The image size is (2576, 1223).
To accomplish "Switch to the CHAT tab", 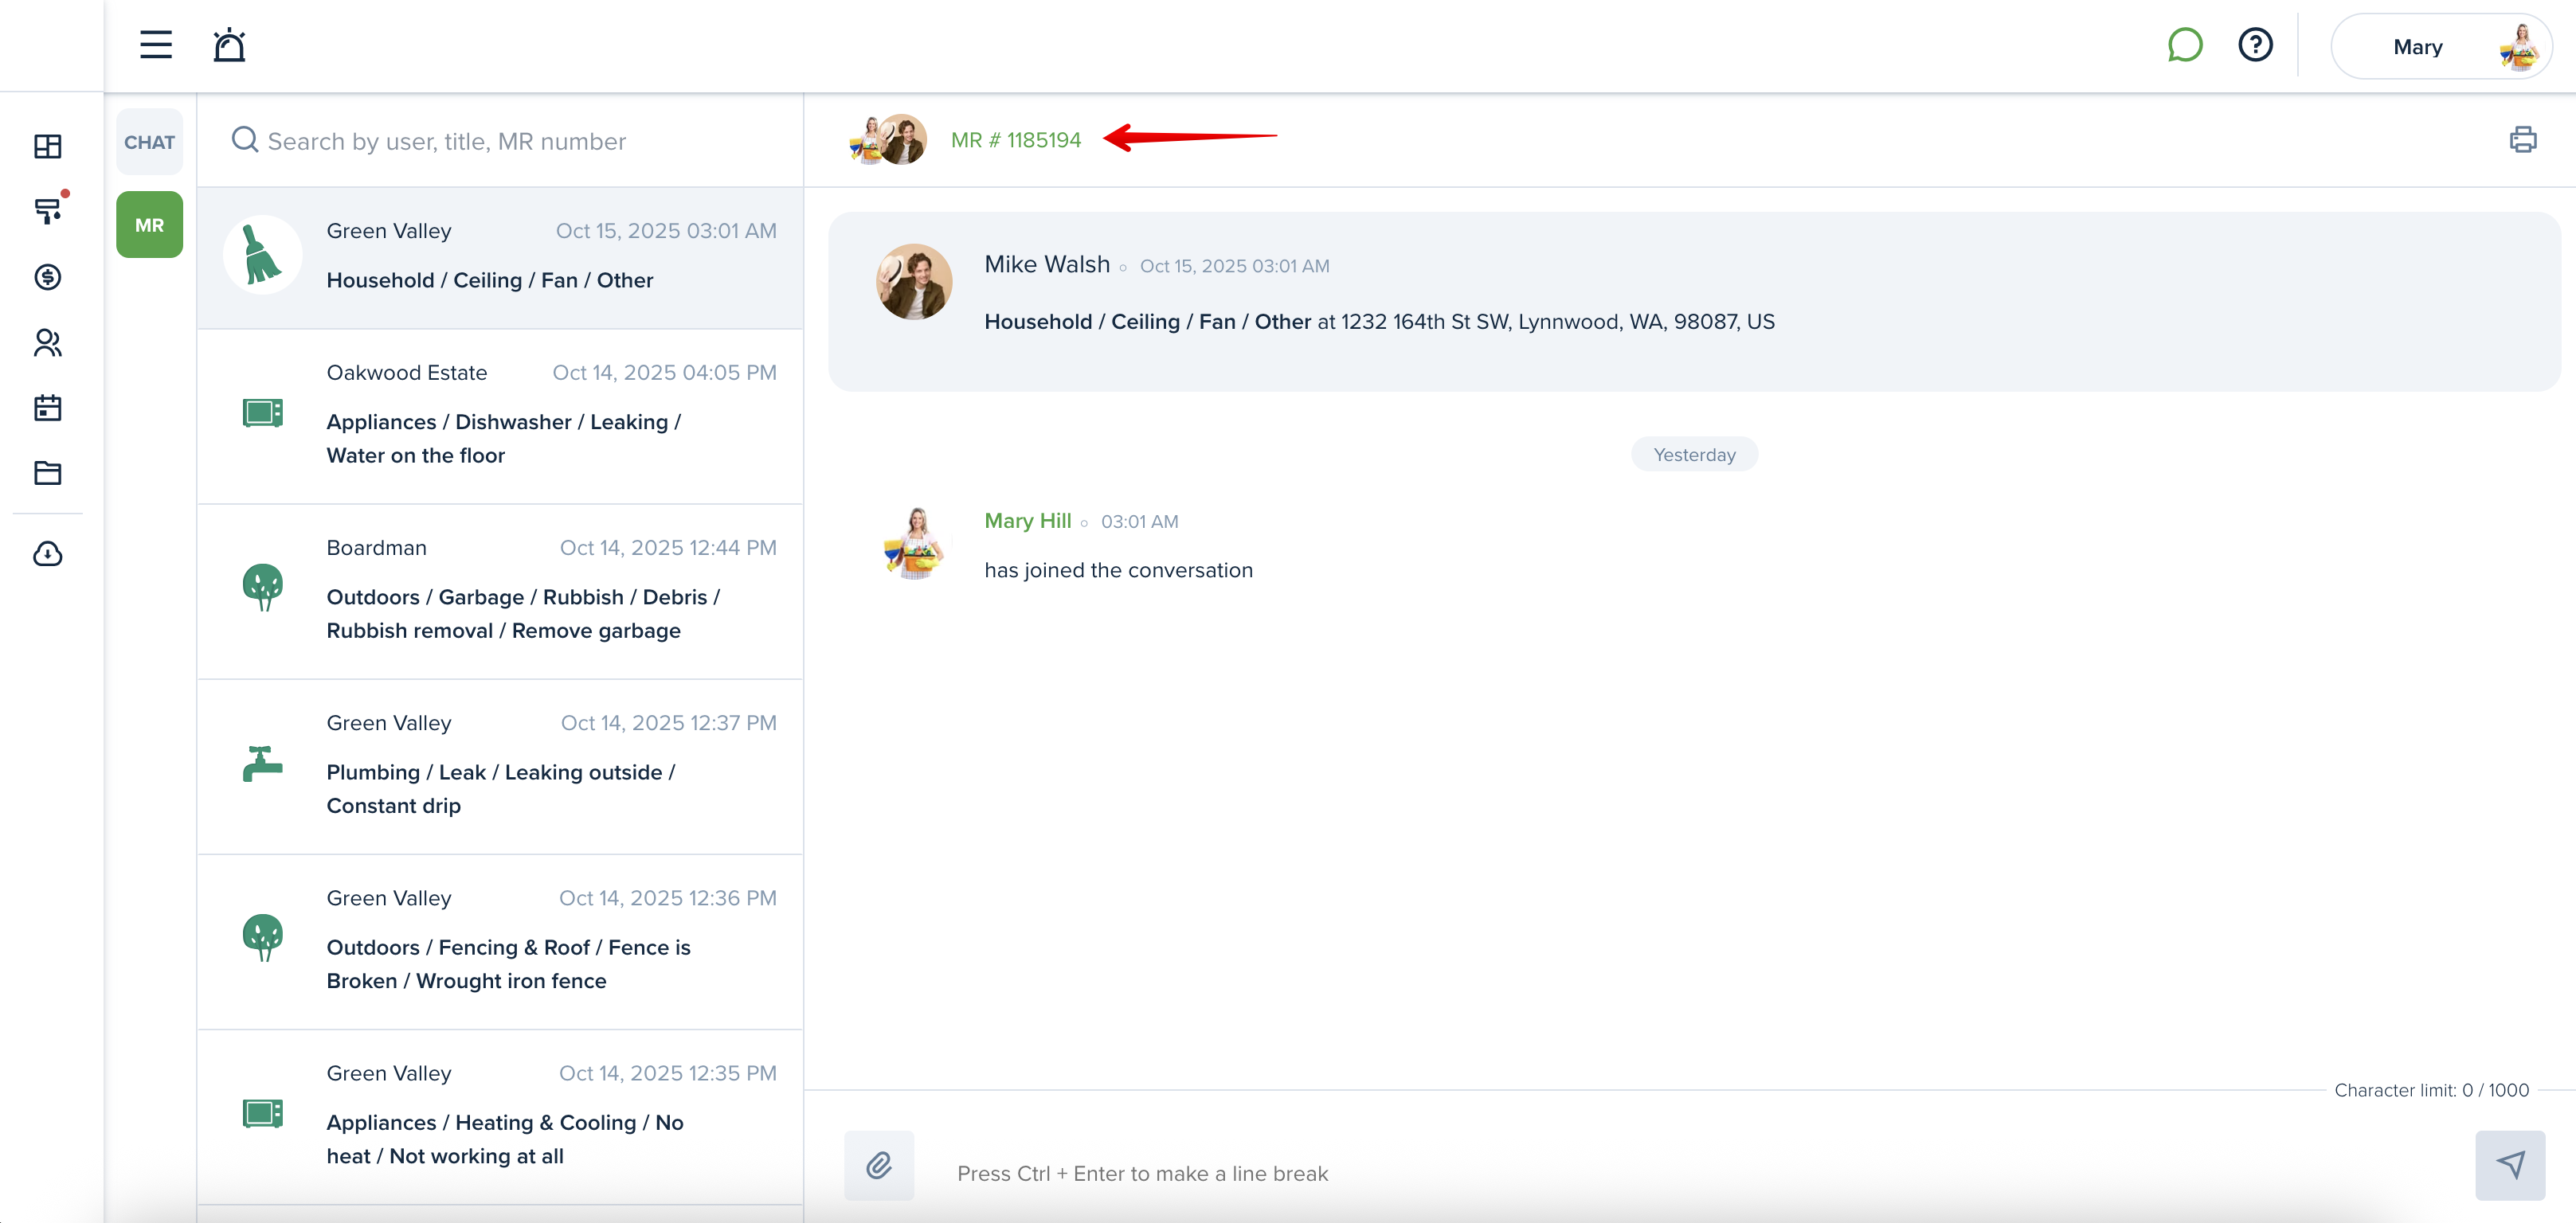I will click(149, 142).
